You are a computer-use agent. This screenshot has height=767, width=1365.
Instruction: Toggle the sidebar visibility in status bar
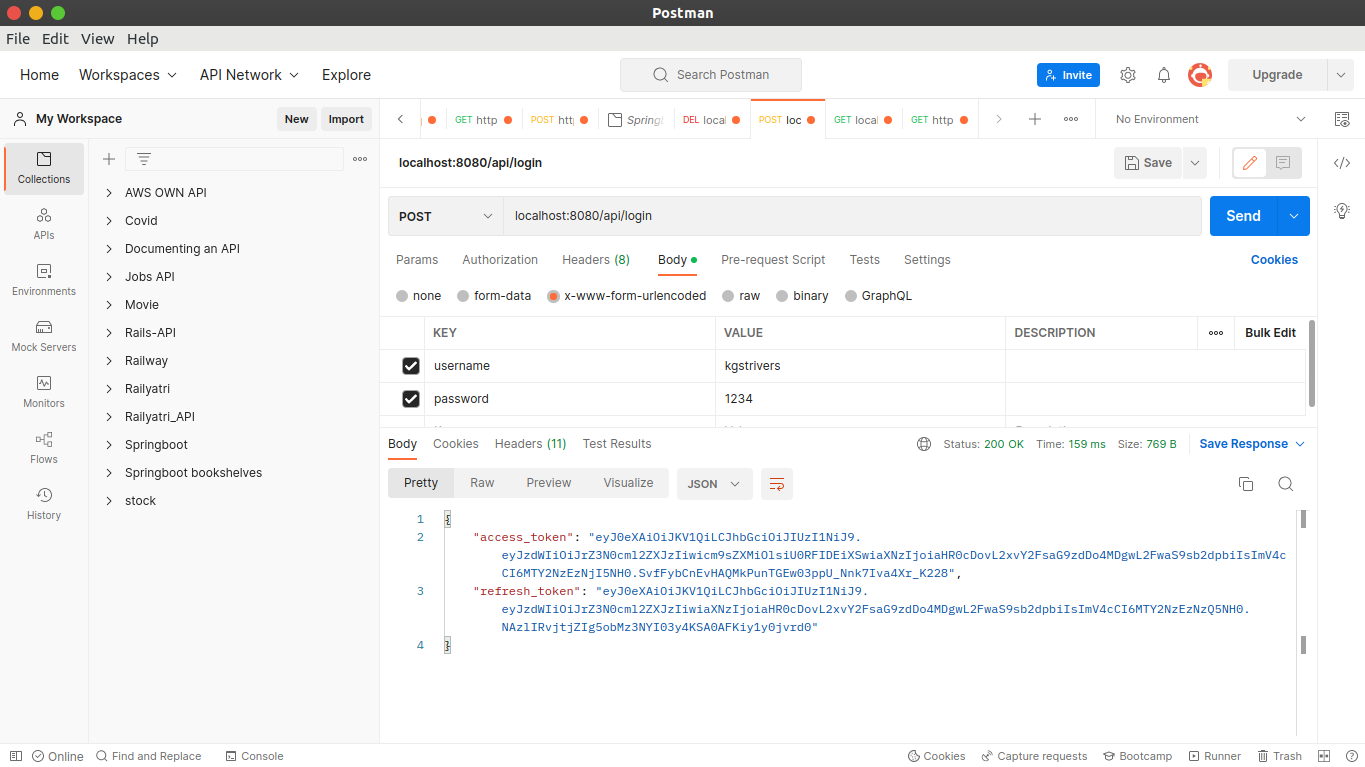click(x=15, y=756)
